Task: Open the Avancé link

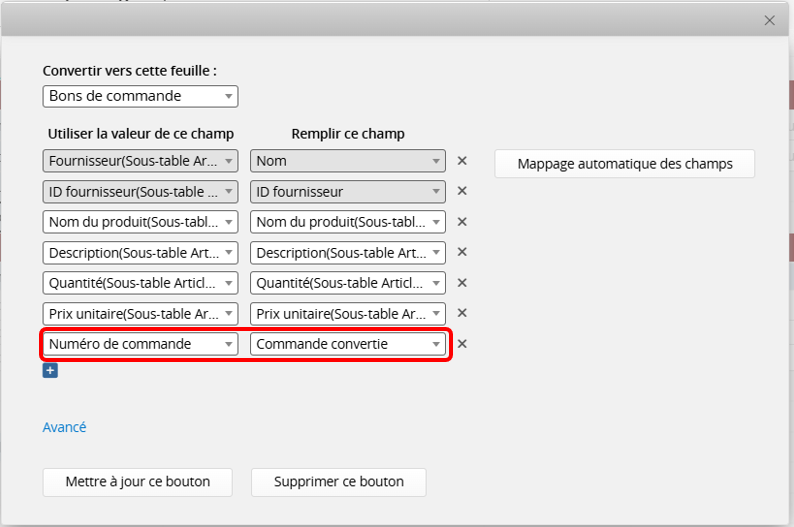Action: click(64, 427)
